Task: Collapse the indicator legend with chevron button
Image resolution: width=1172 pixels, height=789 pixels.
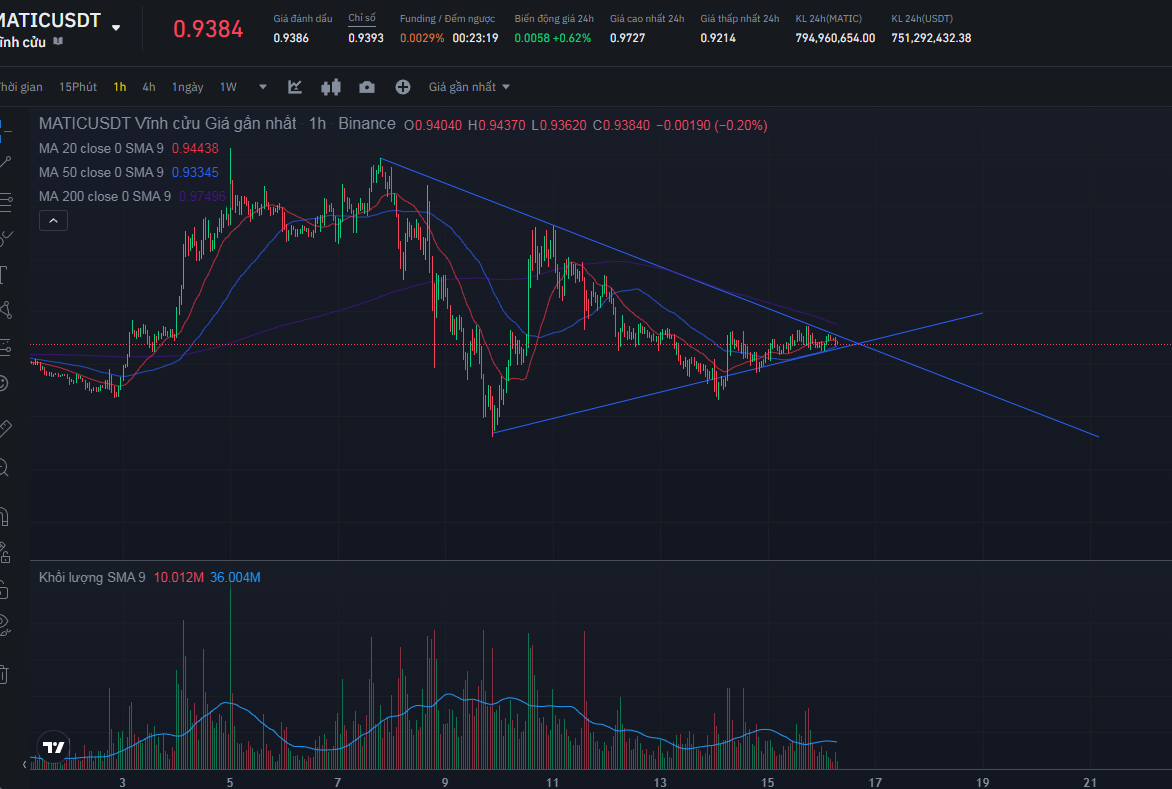Action: [53, 220]
